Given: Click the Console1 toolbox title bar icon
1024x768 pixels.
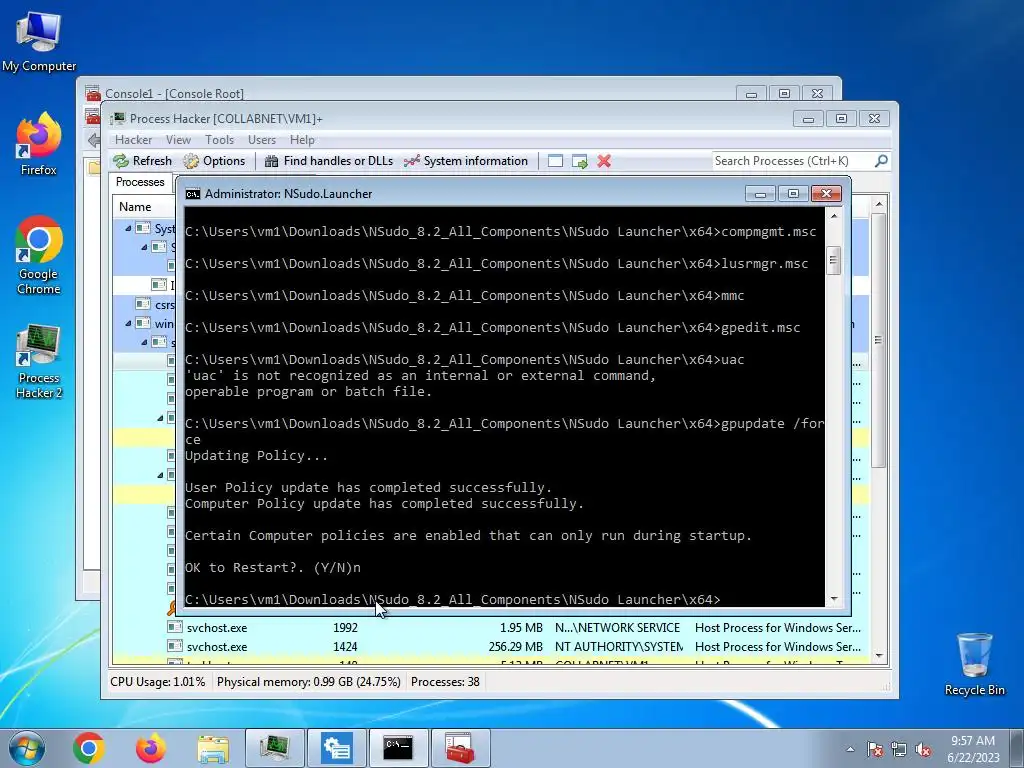Looking at the screenshot, I should 93,93.
